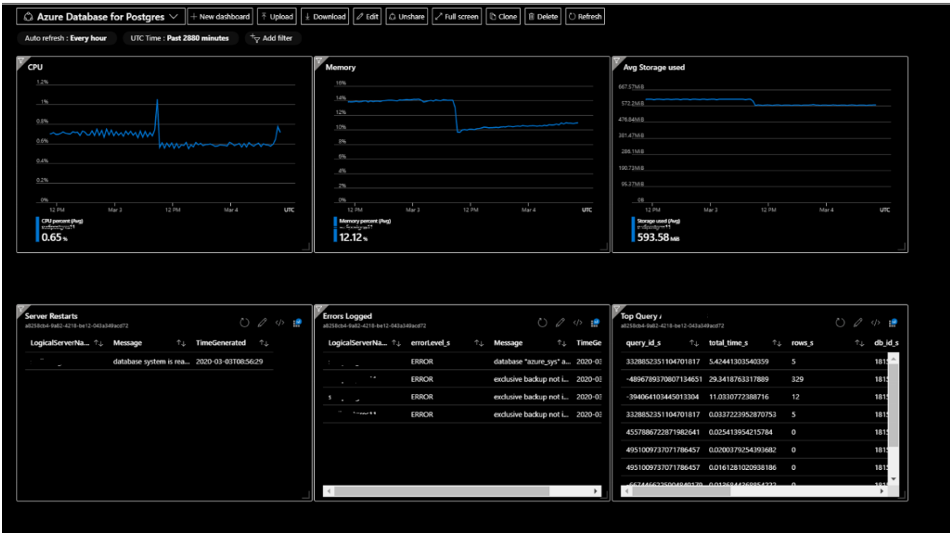Show query code for Top Query tile
This screenshot has width=950, height=534.
tap(875, 322)
